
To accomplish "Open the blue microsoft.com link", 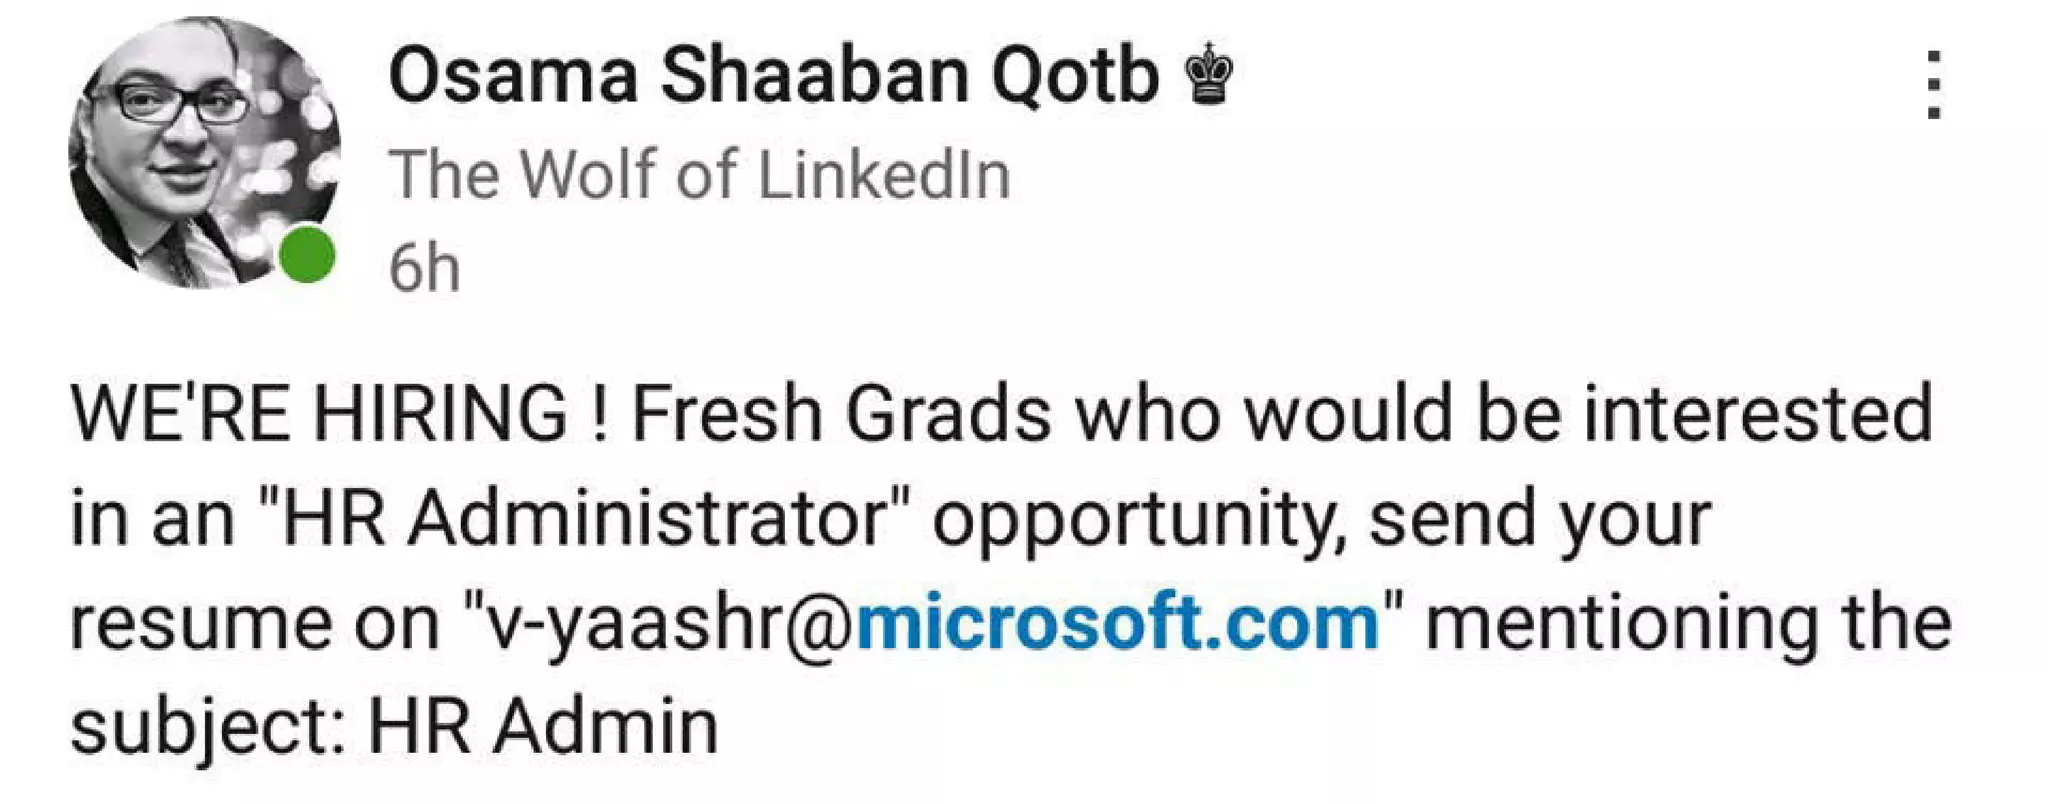I will pos(1117,622).
